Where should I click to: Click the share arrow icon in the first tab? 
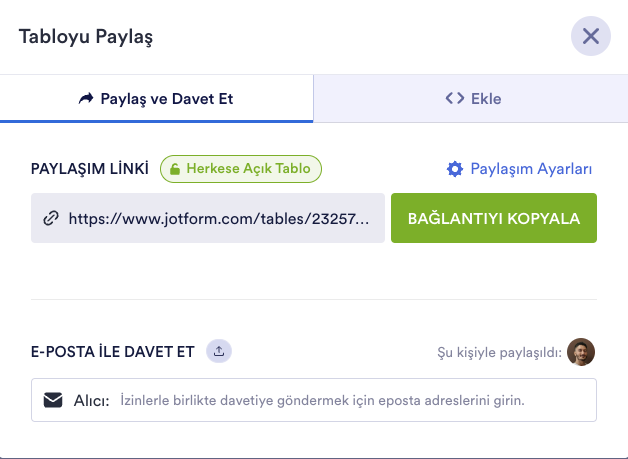tap(84, 99)
